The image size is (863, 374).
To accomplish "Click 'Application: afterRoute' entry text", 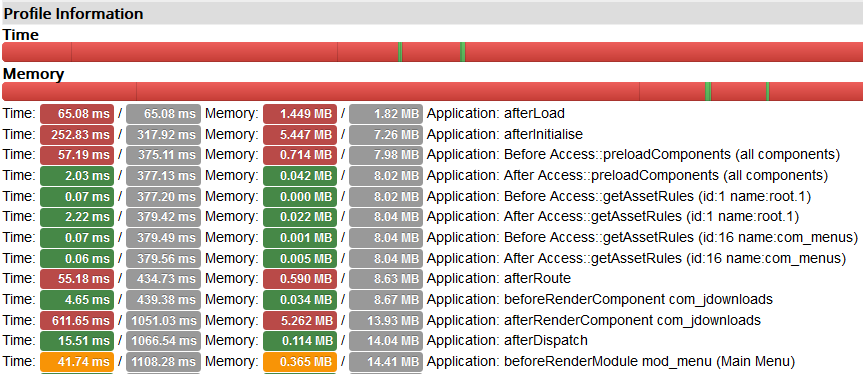I will coord(499,279).
